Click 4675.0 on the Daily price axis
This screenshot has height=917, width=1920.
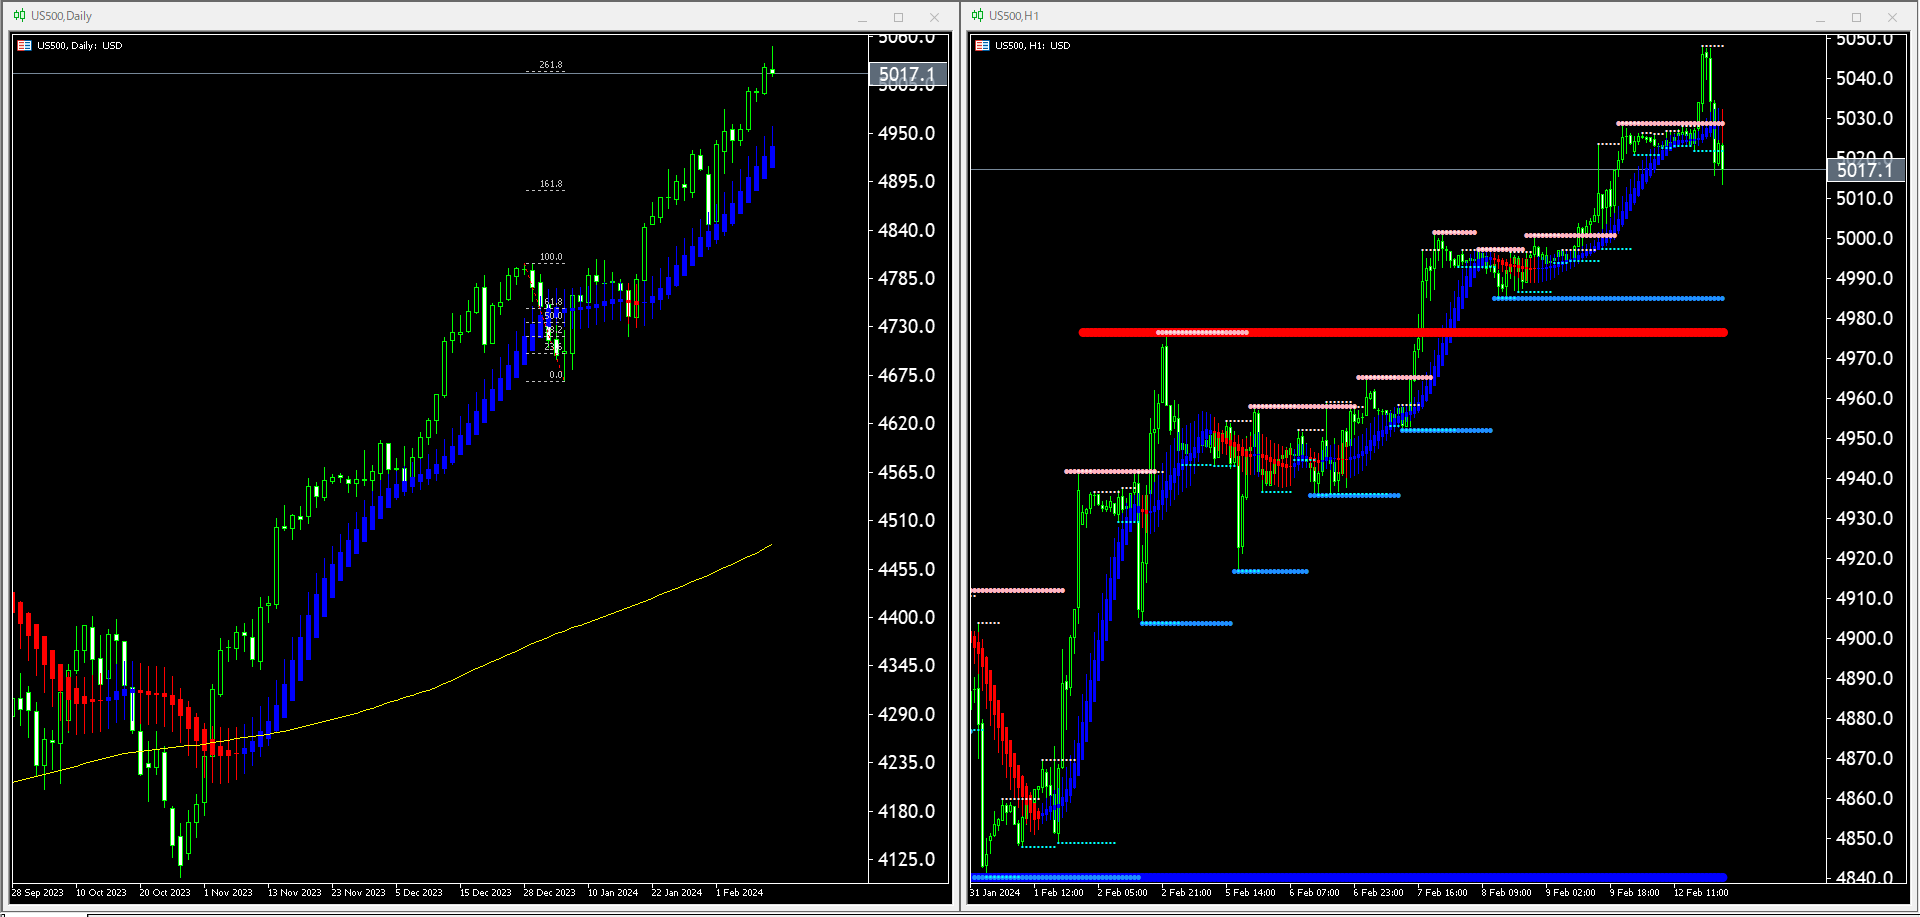pyautogui.click(x=906, y=375)
